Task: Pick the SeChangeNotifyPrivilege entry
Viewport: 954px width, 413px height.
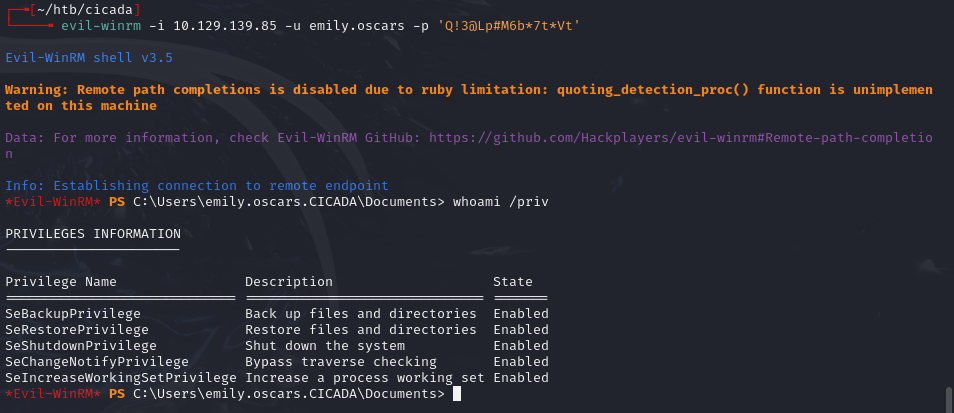Action: click(x=97, y=362)
